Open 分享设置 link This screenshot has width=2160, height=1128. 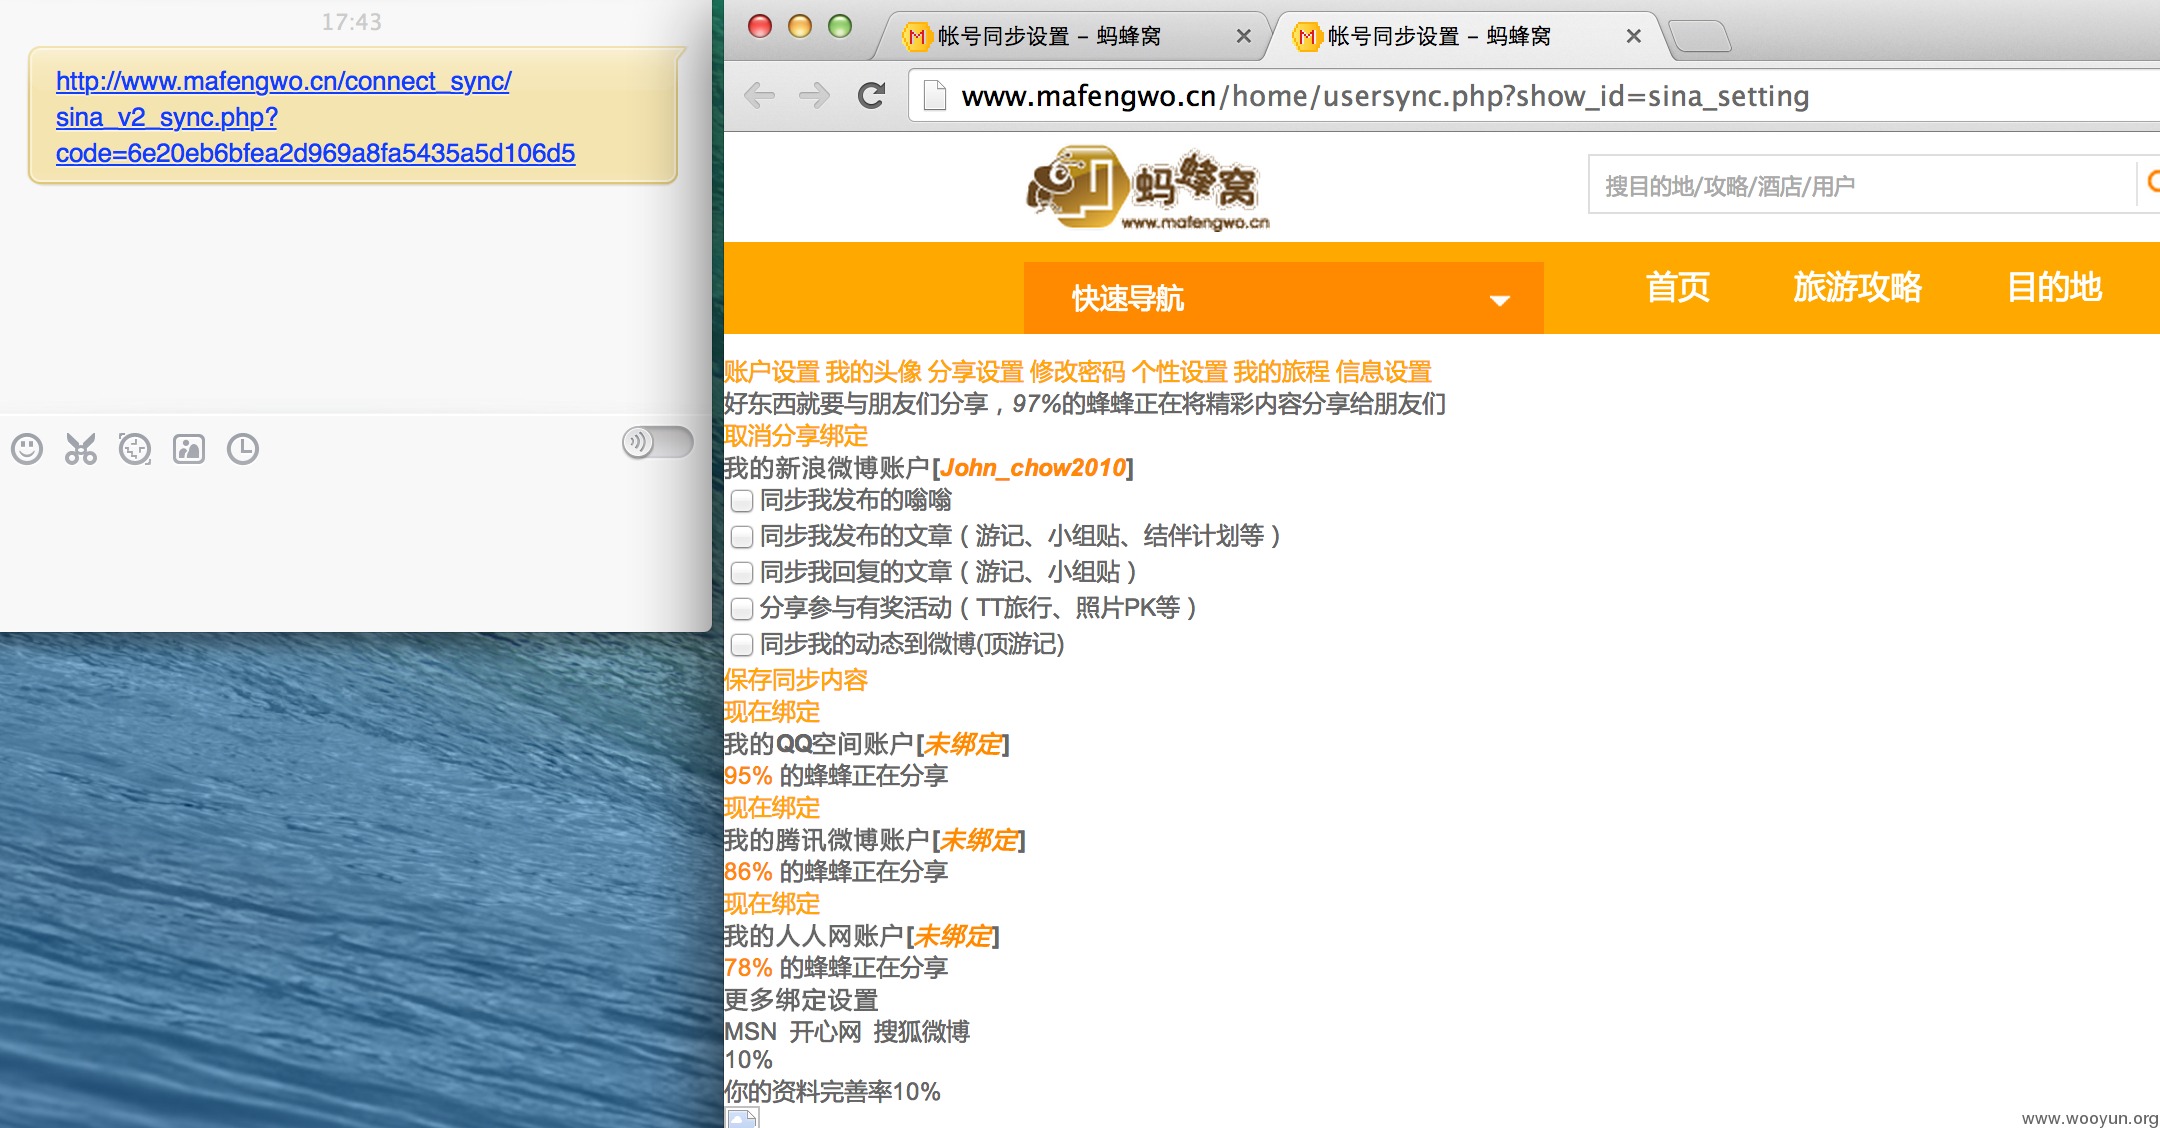pyautogui.click(x=975, y=372)
